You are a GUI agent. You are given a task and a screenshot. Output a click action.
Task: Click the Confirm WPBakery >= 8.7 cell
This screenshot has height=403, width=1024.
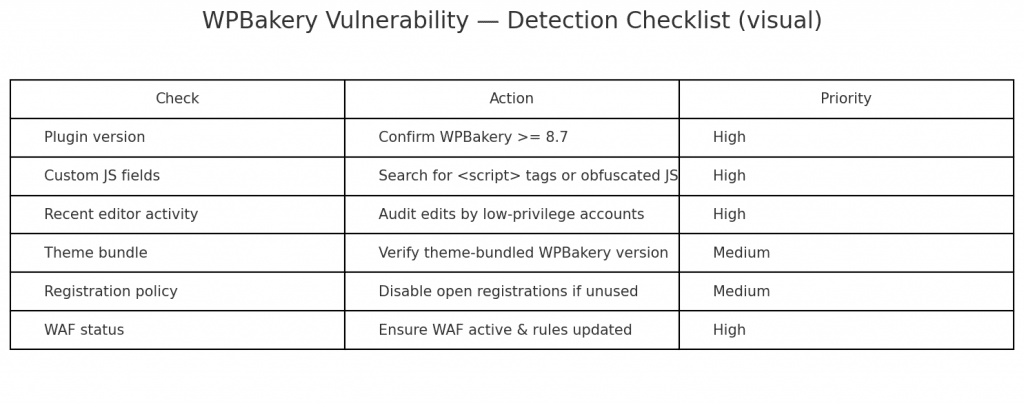click(473, 138)
